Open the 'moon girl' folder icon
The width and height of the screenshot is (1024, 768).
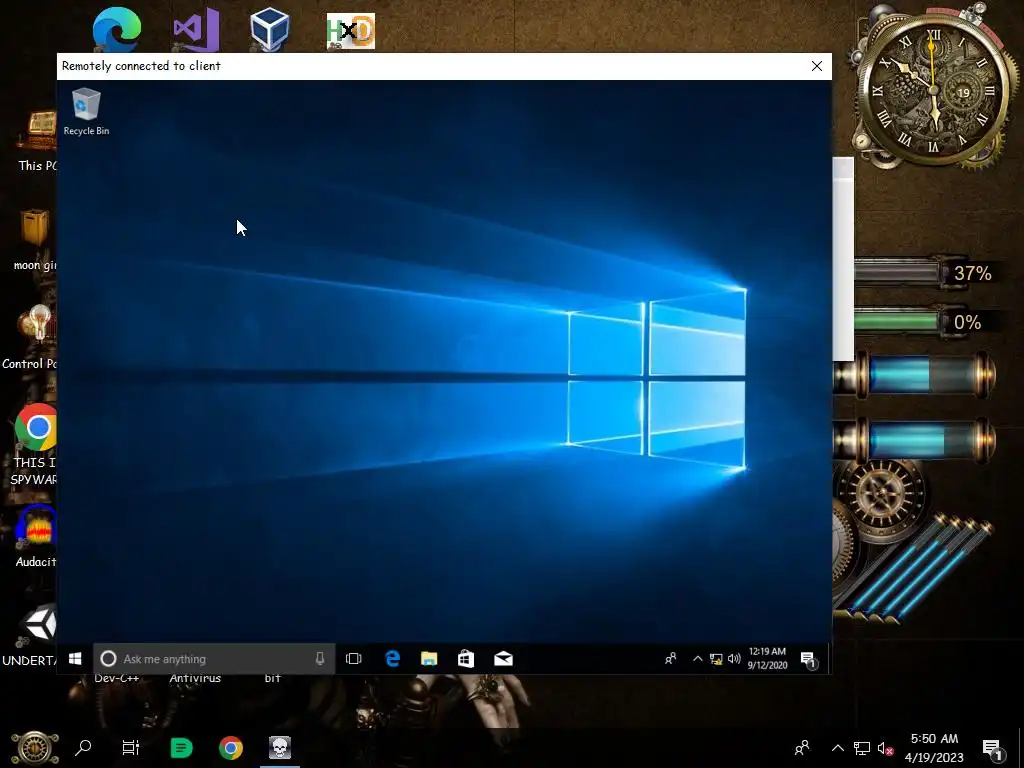coord(34,240)
